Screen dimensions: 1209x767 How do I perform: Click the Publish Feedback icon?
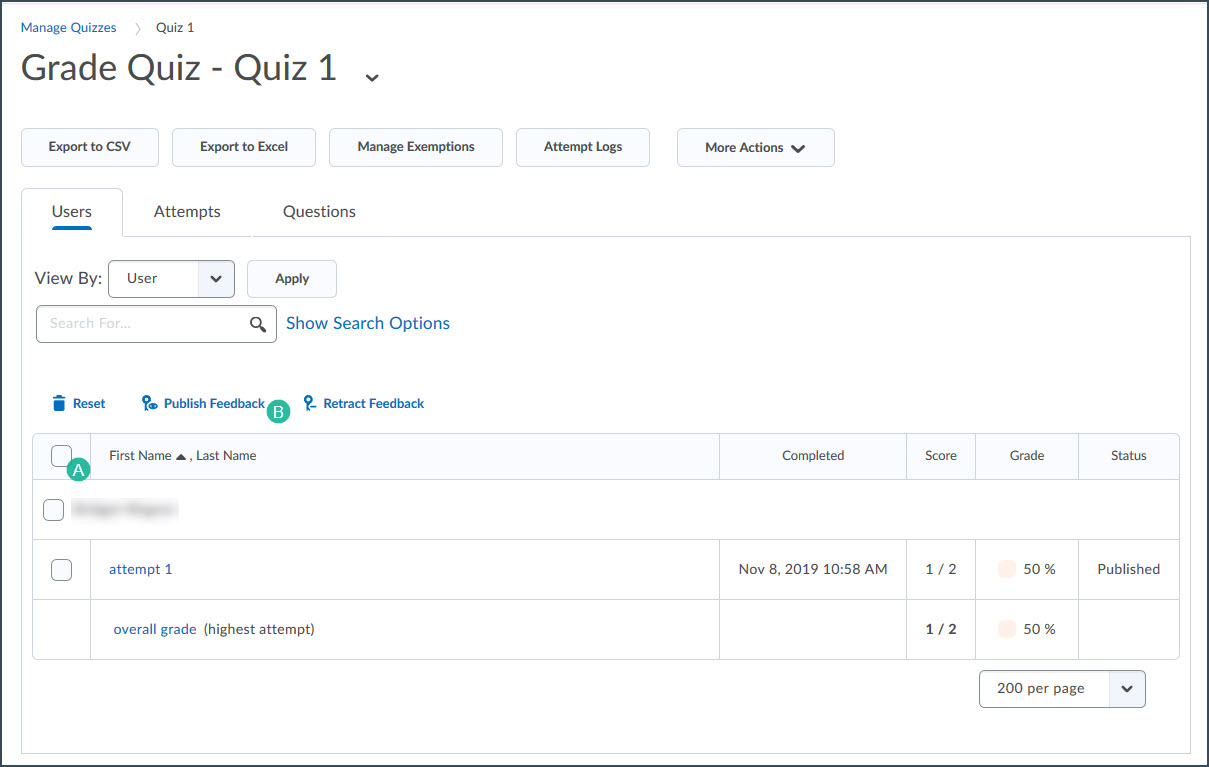(149, 402)
